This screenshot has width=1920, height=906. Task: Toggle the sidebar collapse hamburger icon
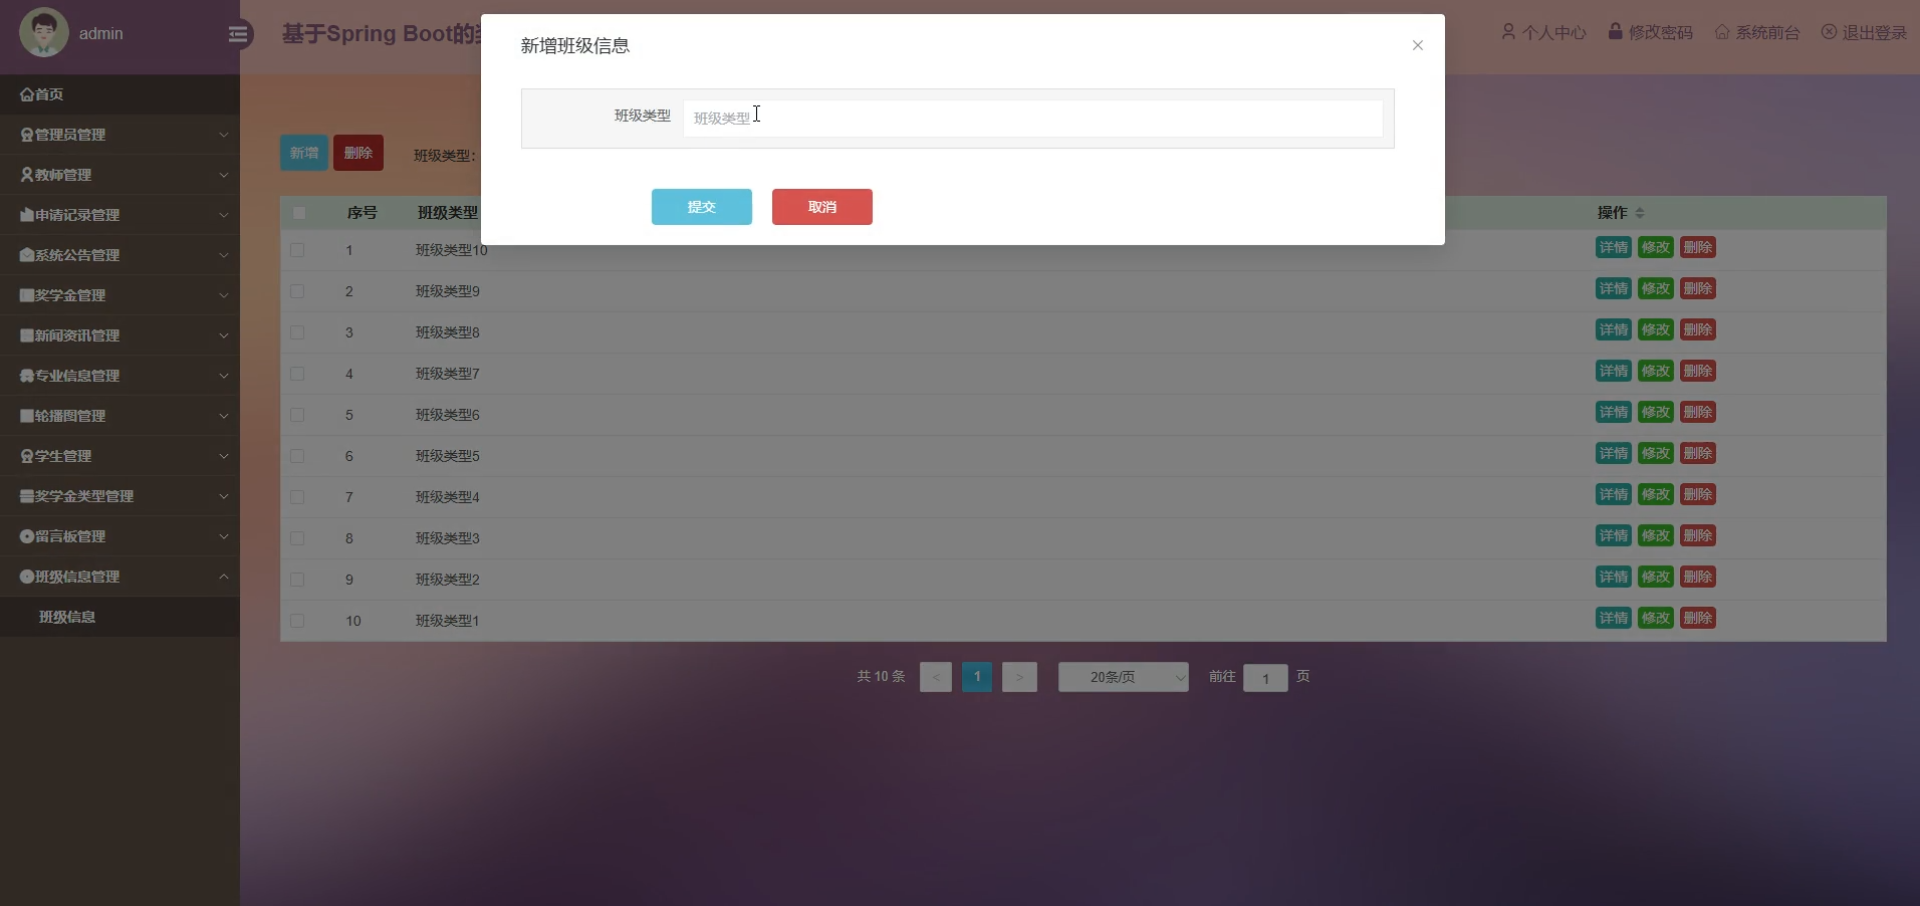tap(238, 35)
